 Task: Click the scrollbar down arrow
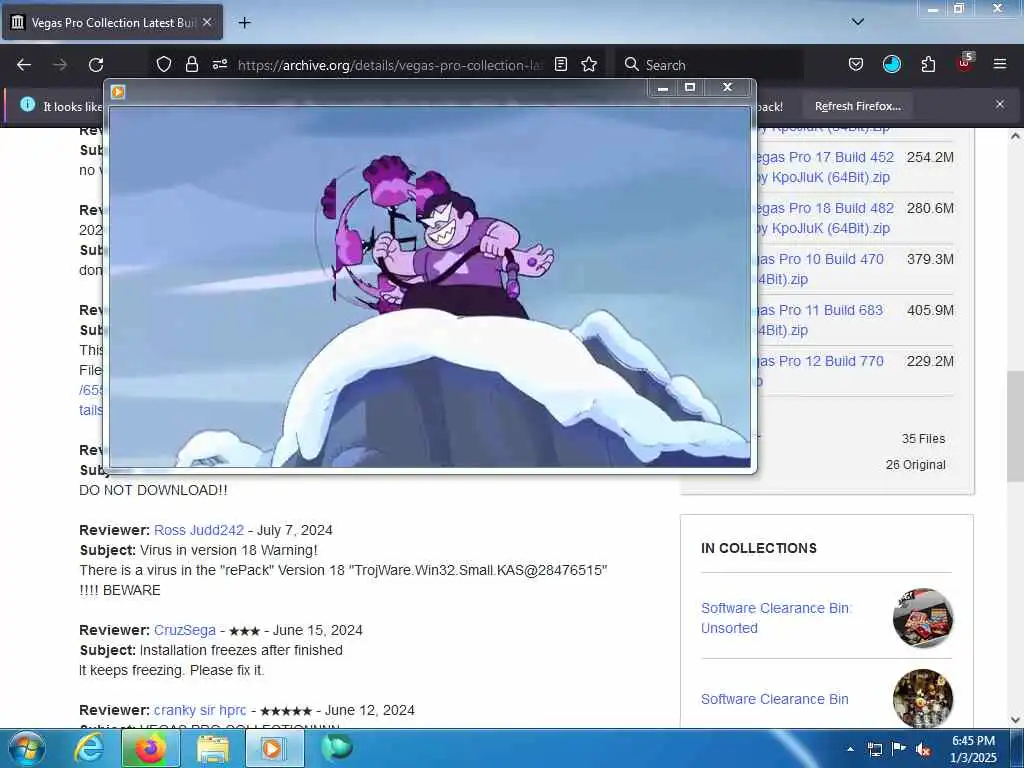click(x=1015, y=720)
